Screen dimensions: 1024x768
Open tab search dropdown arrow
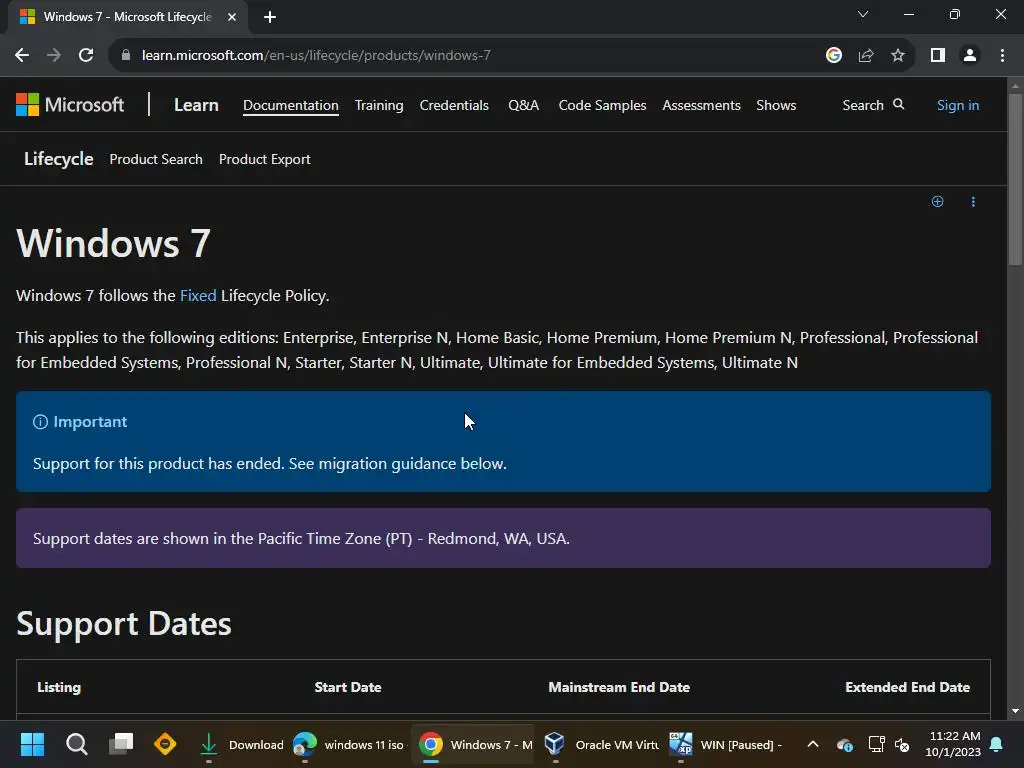tap(863, 14)
